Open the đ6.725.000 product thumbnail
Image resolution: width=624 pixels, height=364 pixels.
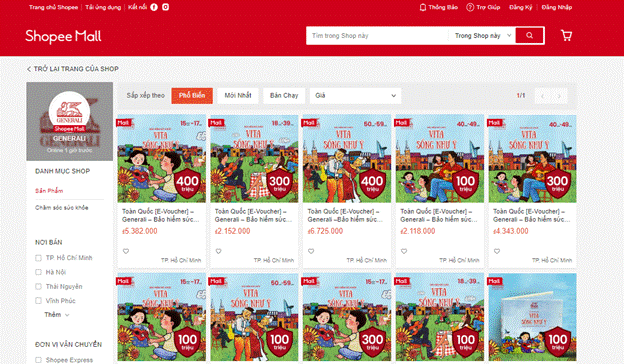347,159
